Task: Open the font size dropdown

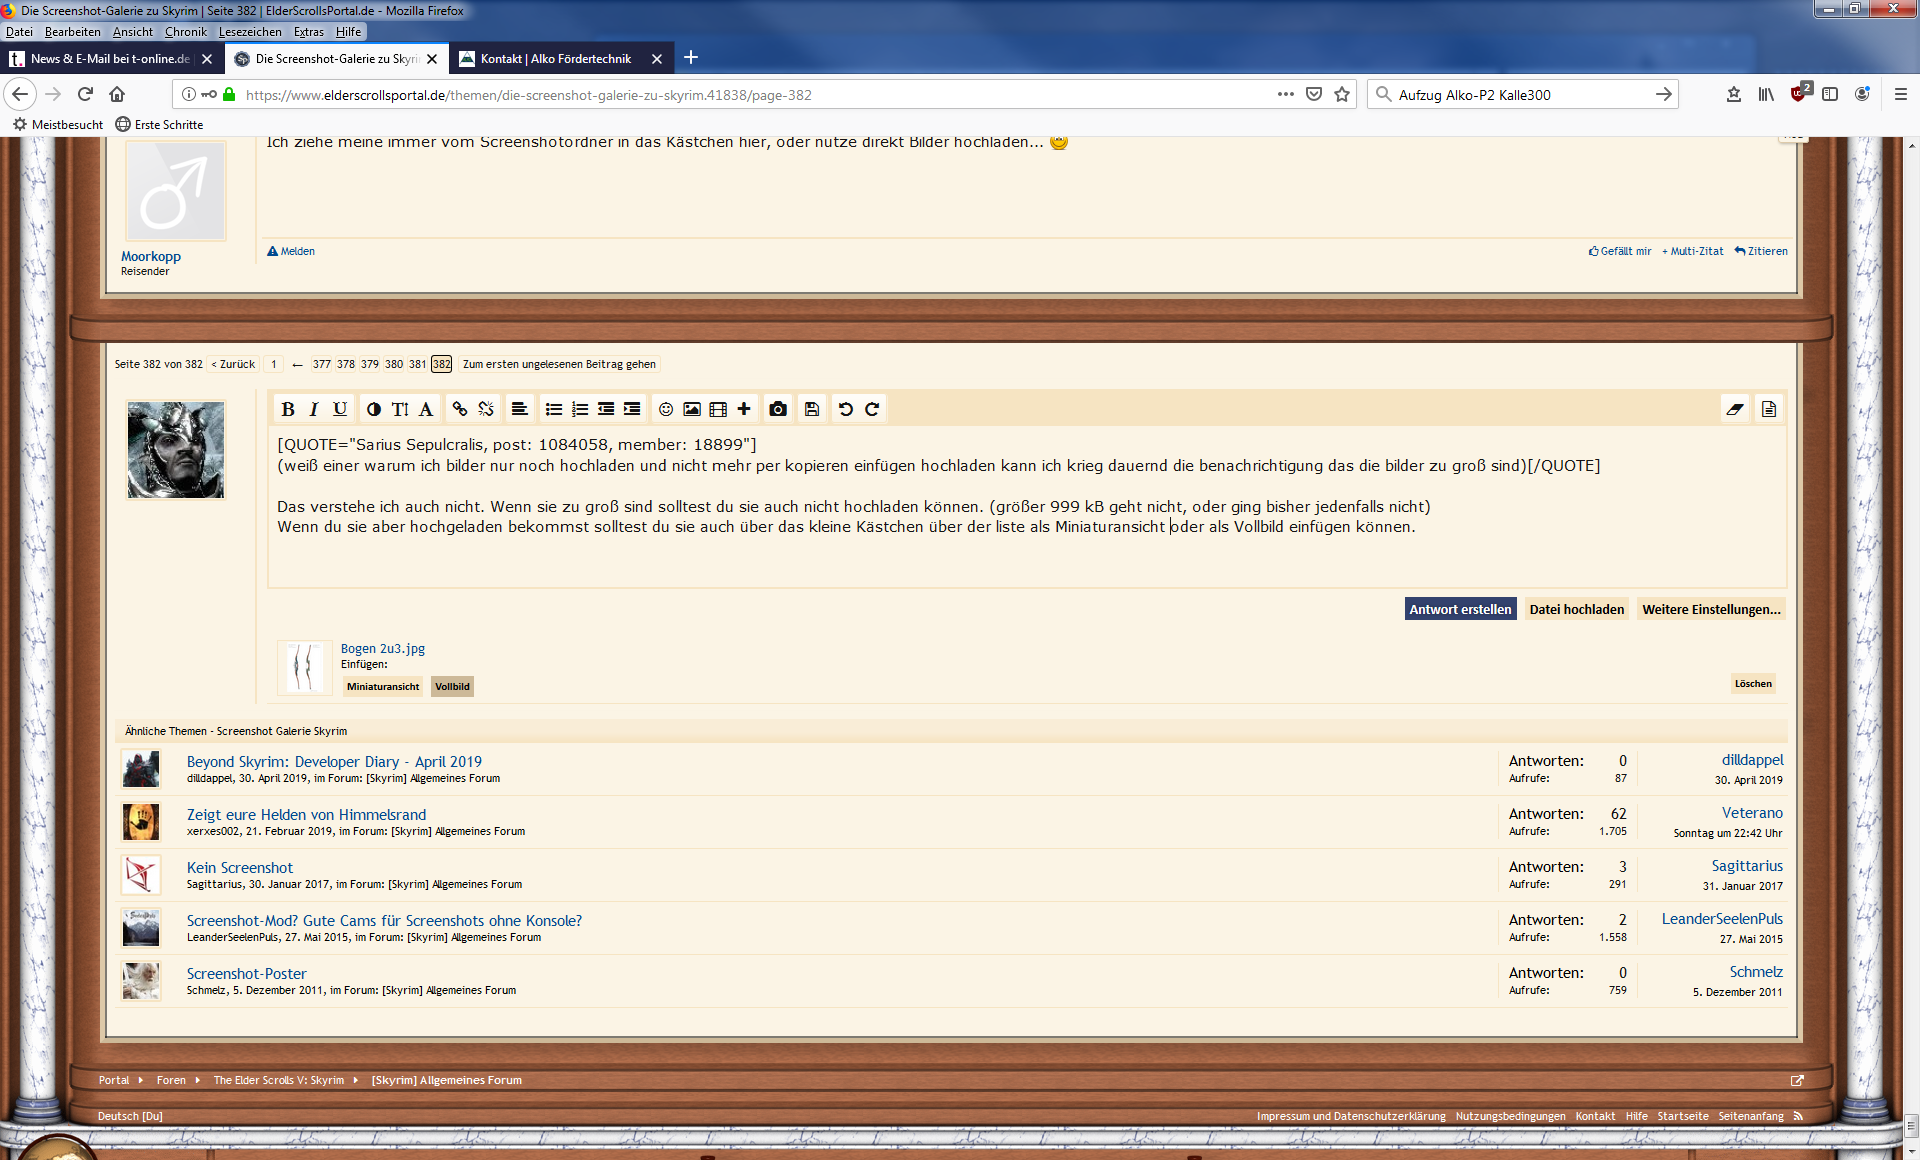Action: [400, 409]
